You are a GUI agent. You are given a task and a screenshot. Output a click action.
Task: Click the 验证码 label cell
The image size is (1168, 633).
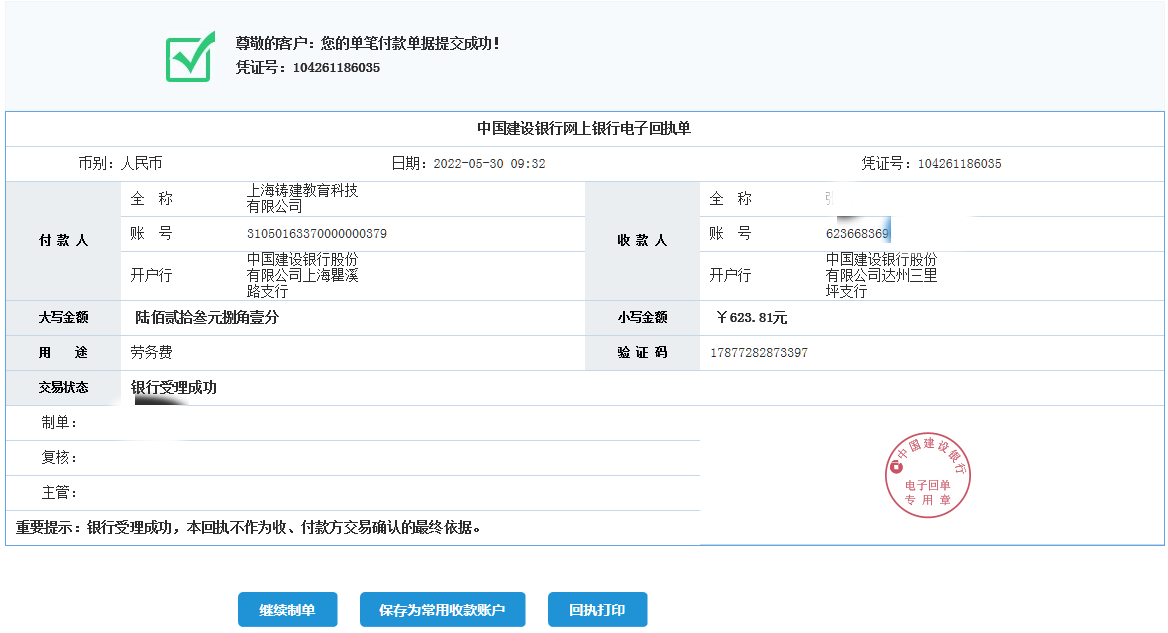tap(642, 353)
